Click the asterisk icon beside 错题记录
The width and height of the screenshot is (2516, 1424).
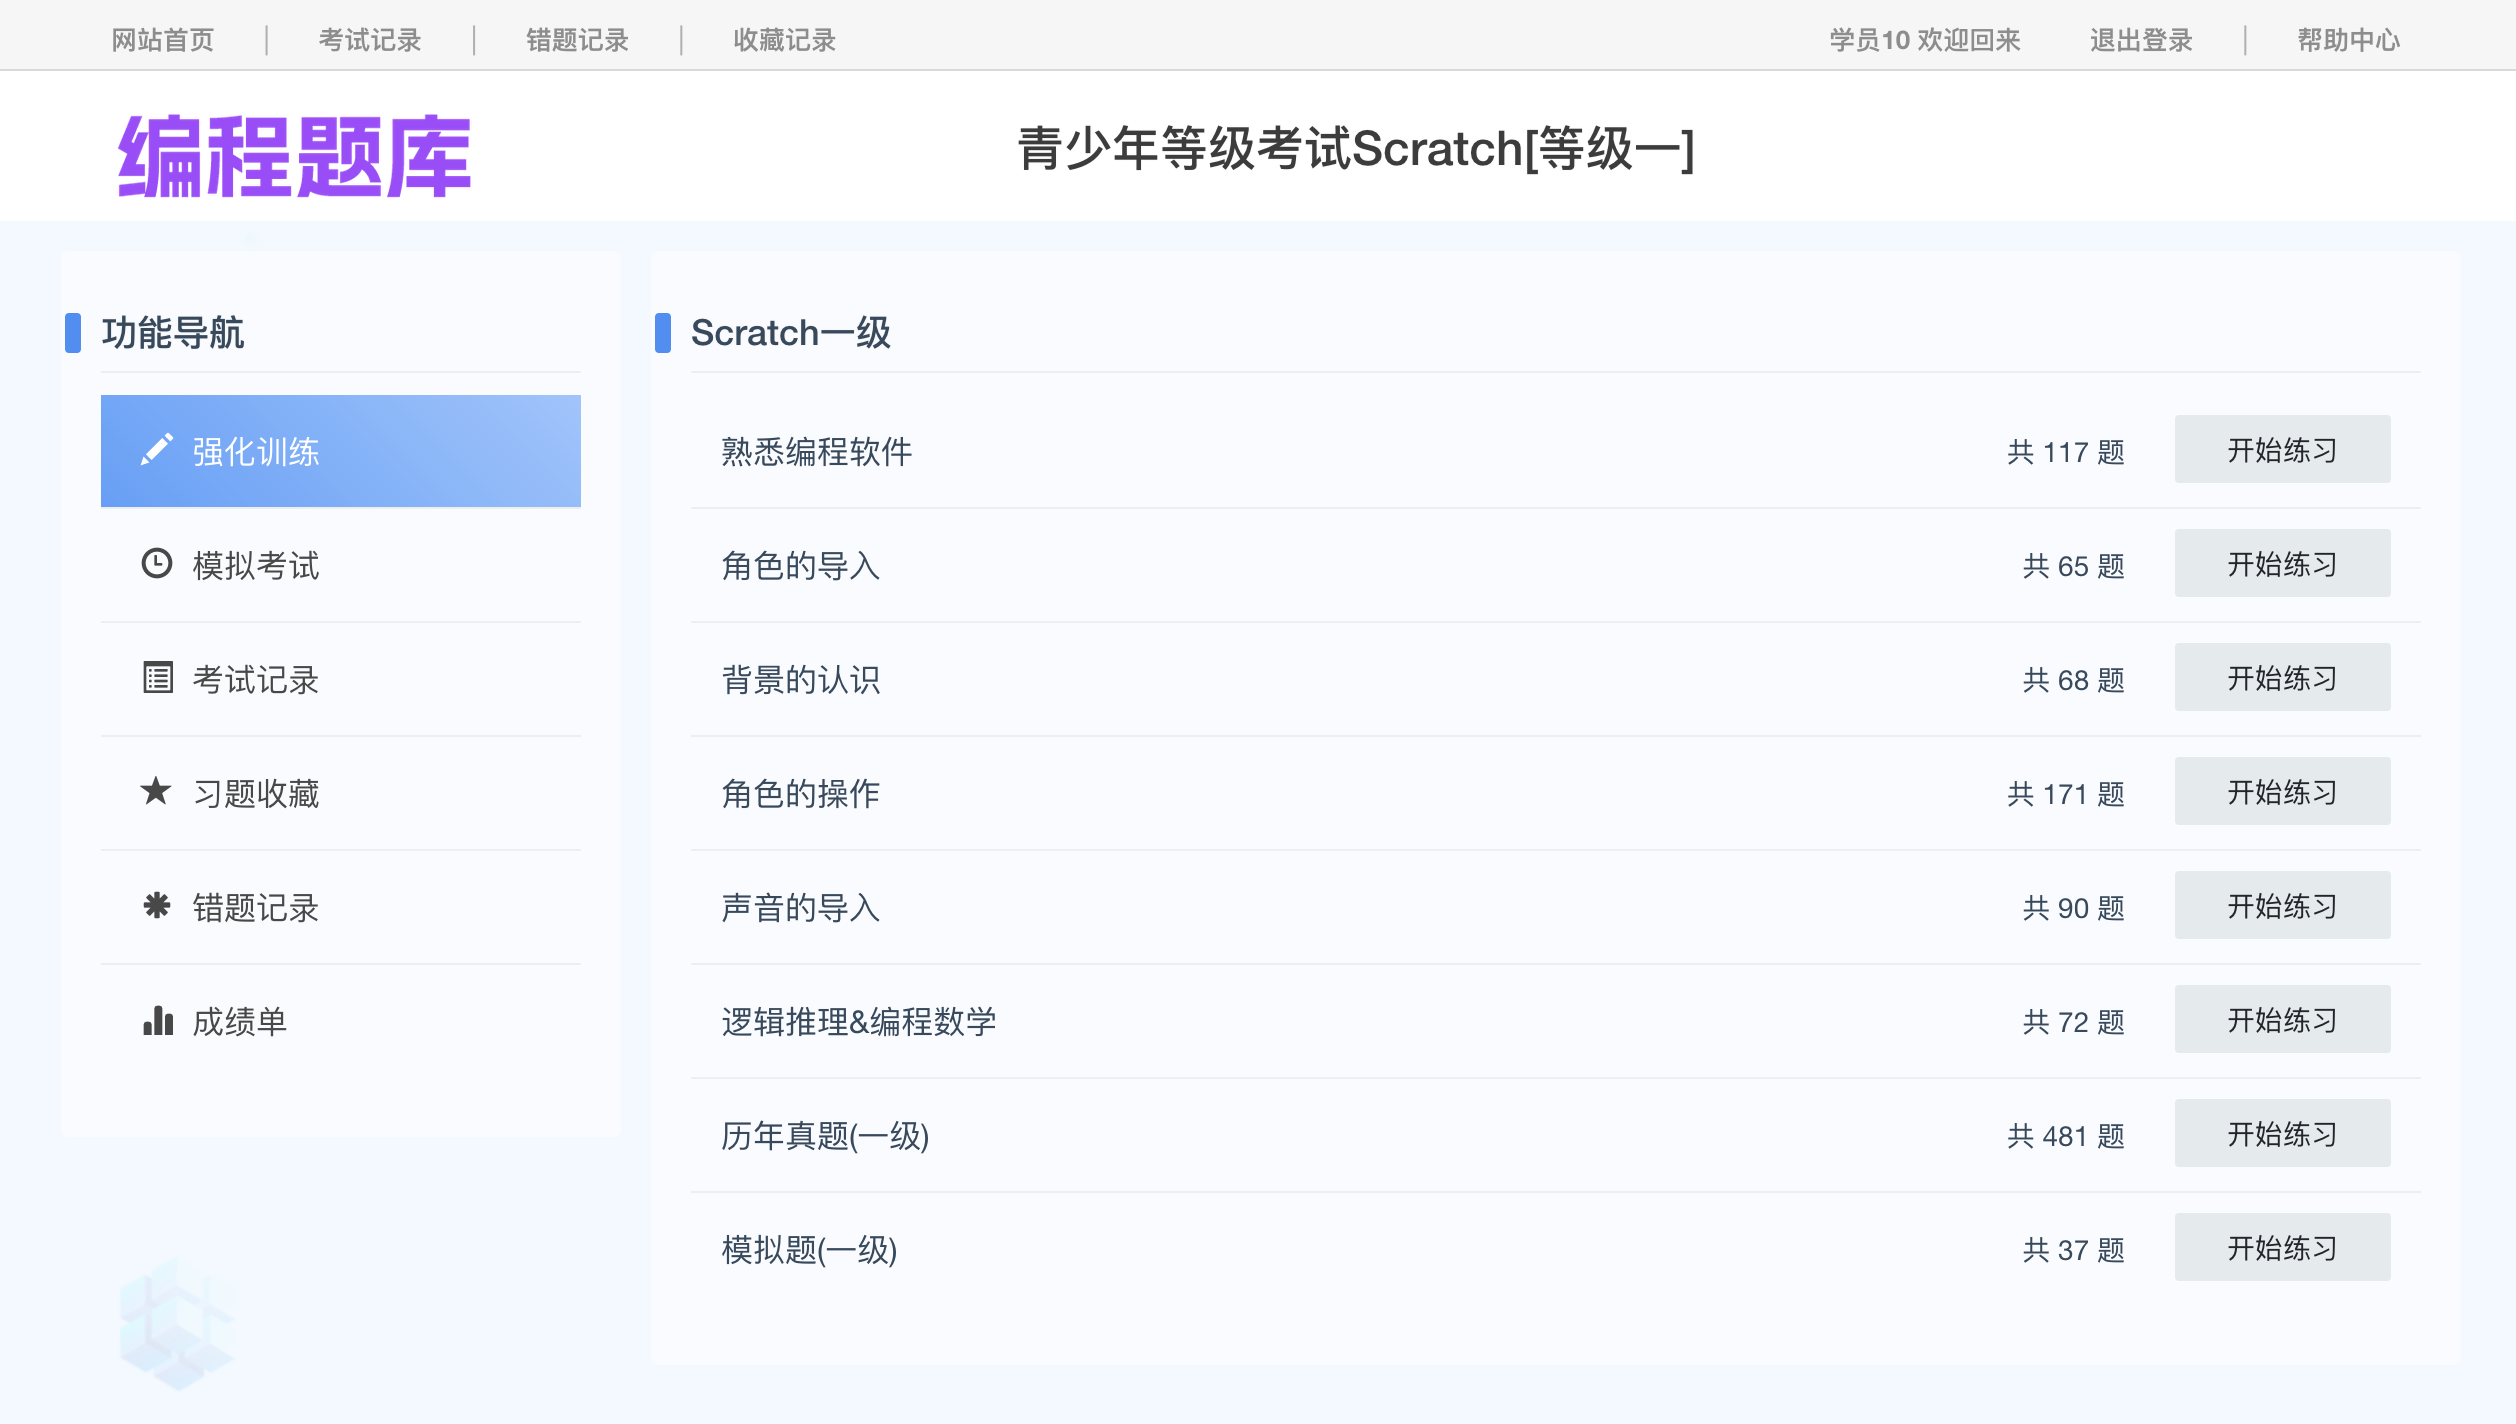[157, 906]
